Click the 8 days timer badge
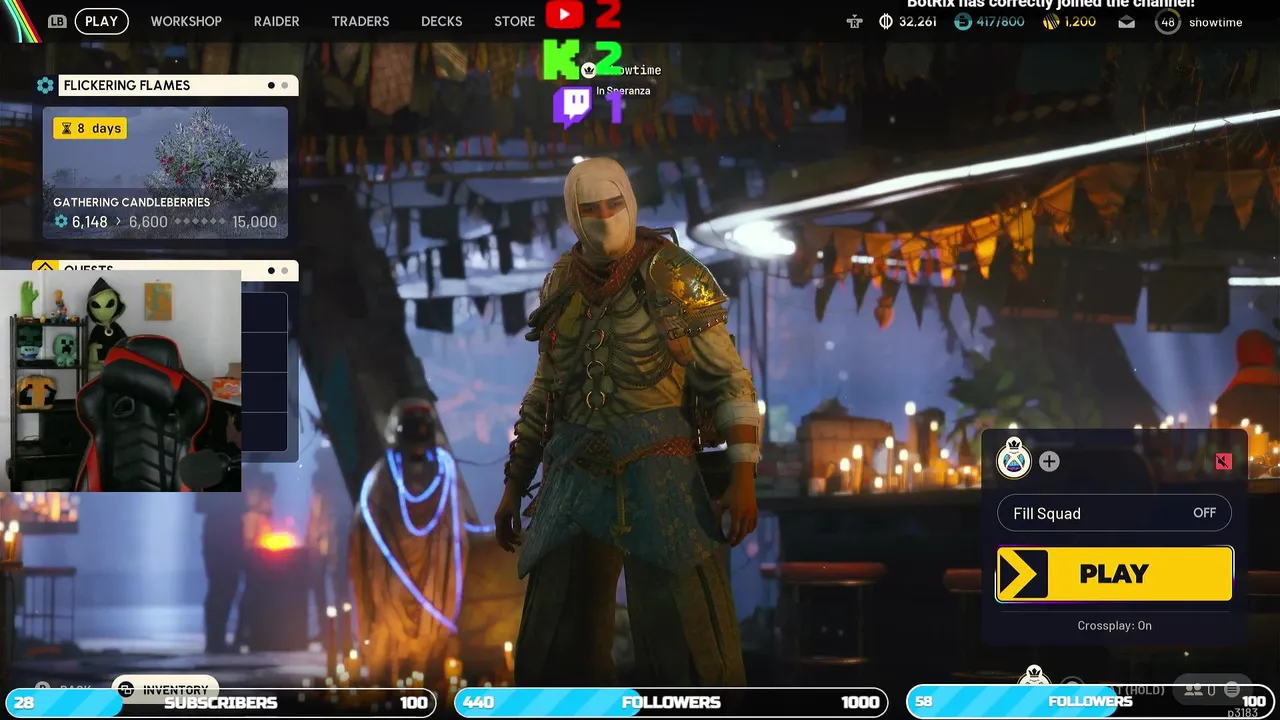1280x720 pixels. 90,128
